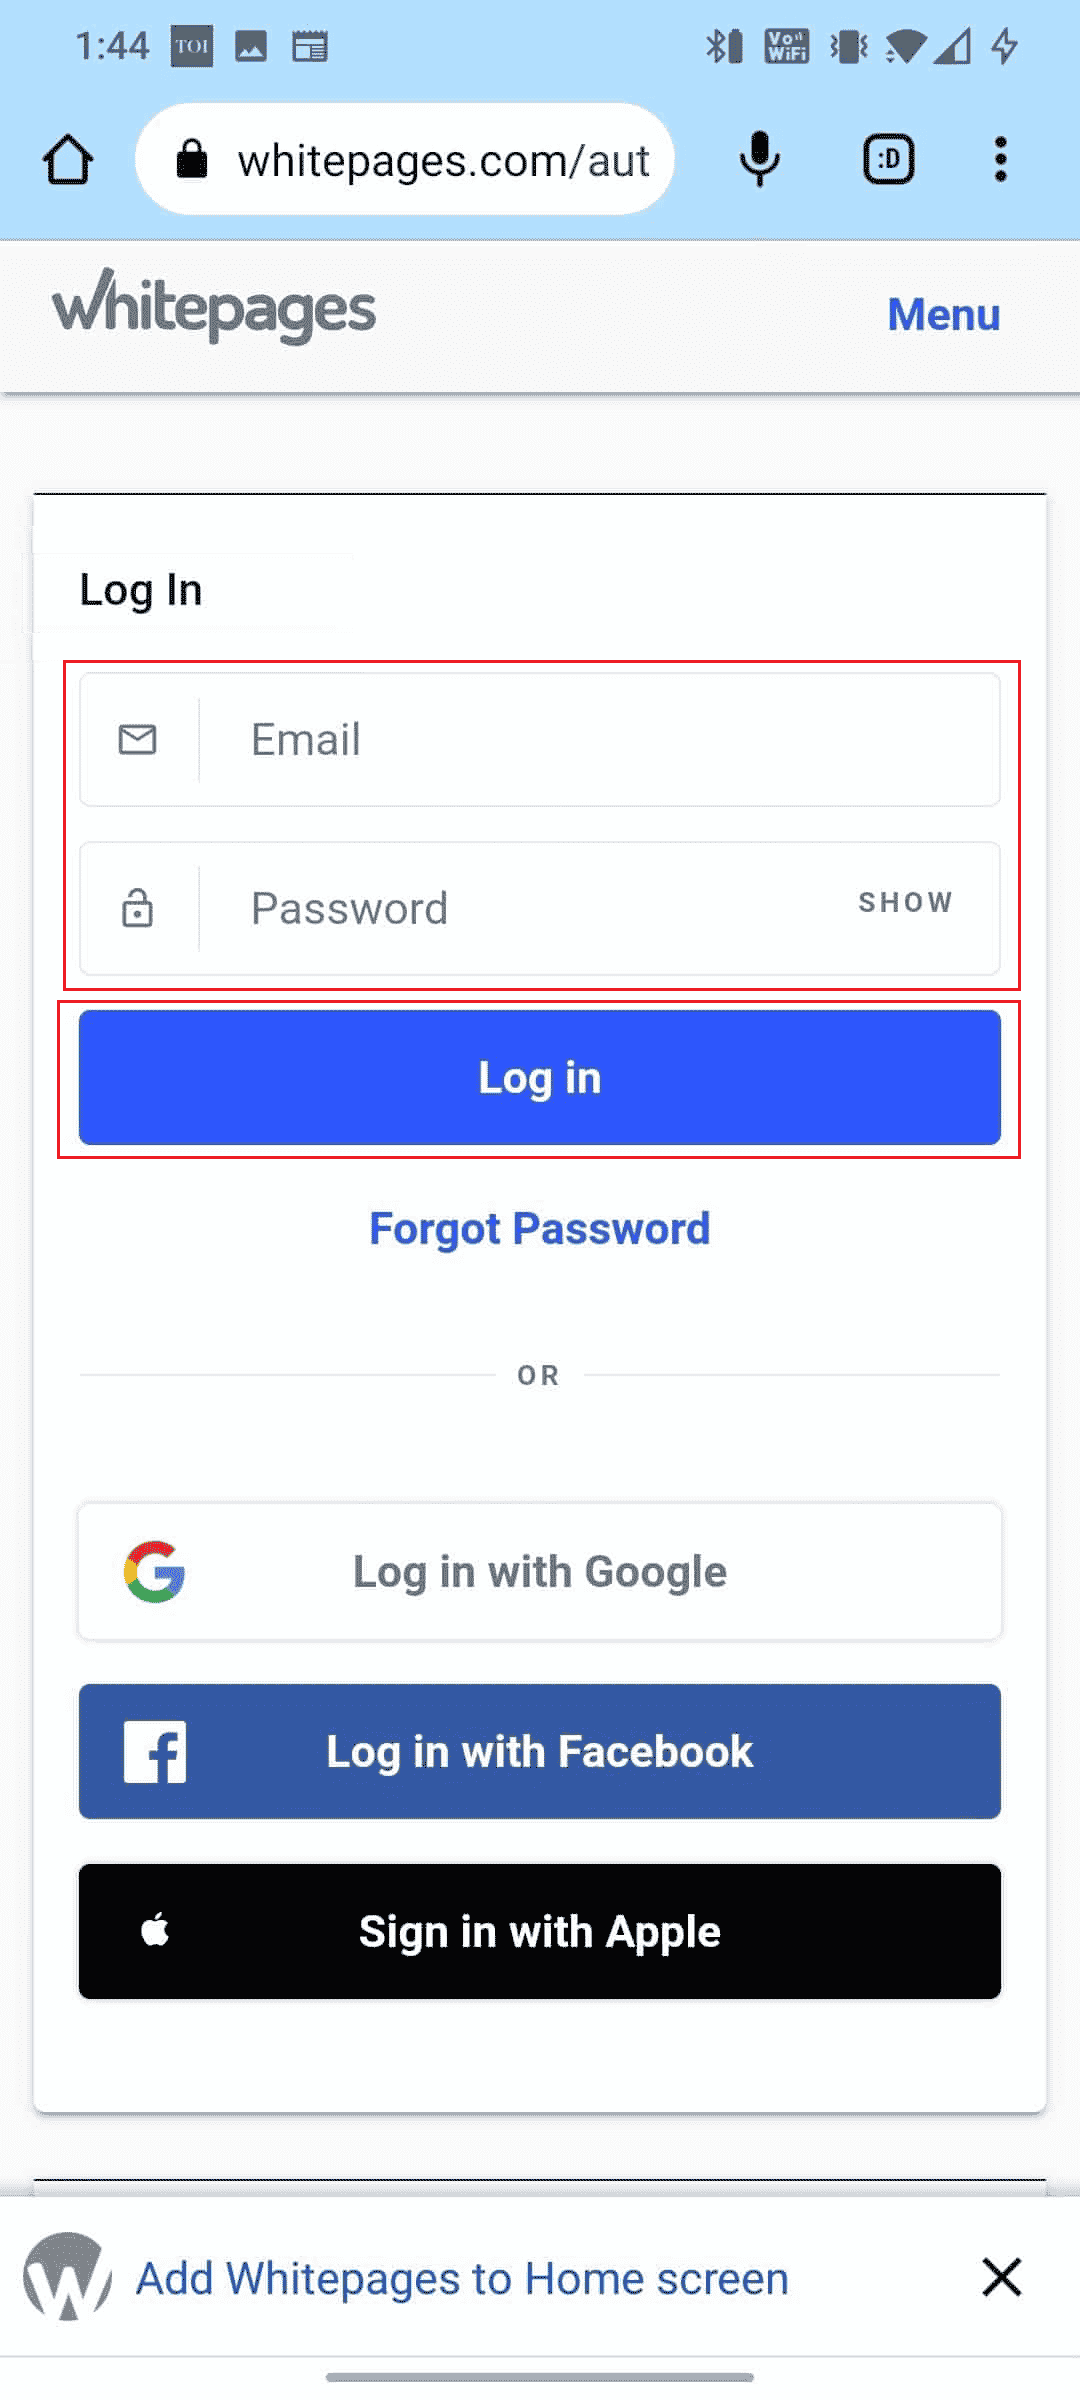Select Sign in with Apple
The image size is (1080, 2400).
pyautogui.click(x=539, y=1931)
